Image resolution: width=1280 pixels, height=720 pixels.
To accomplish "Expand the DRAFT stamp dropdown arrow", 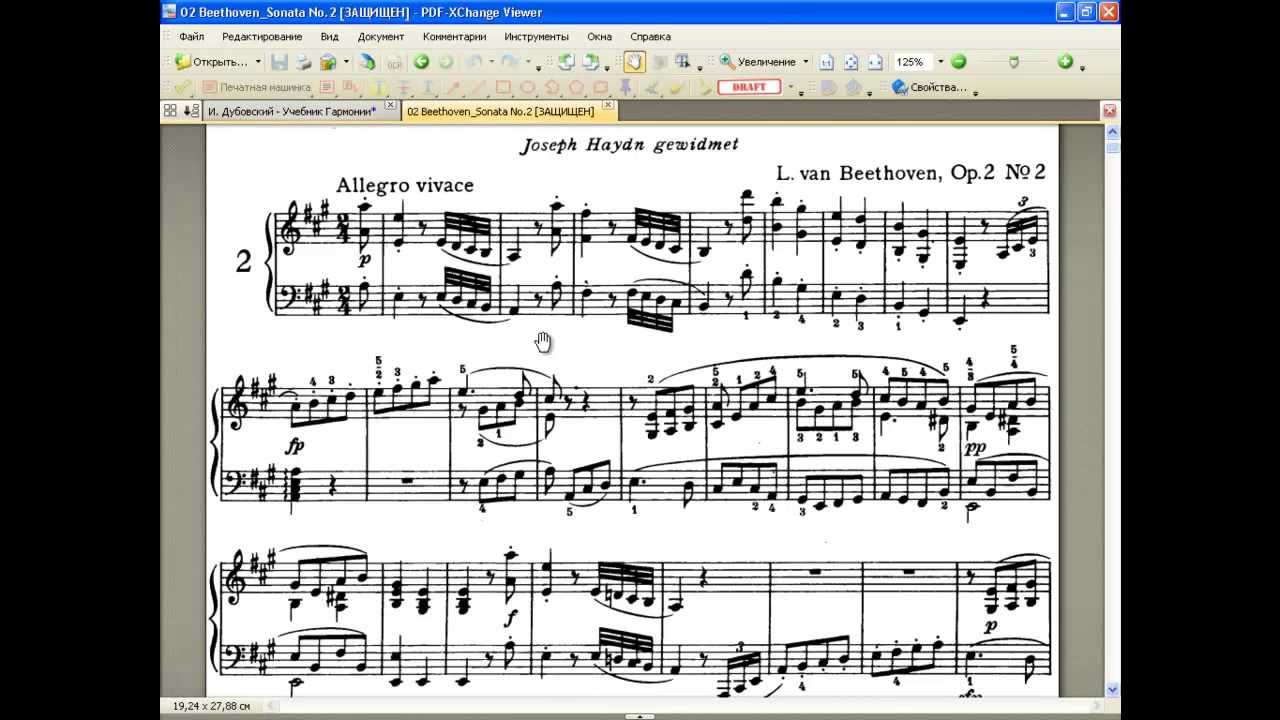I will pos(790,87).
